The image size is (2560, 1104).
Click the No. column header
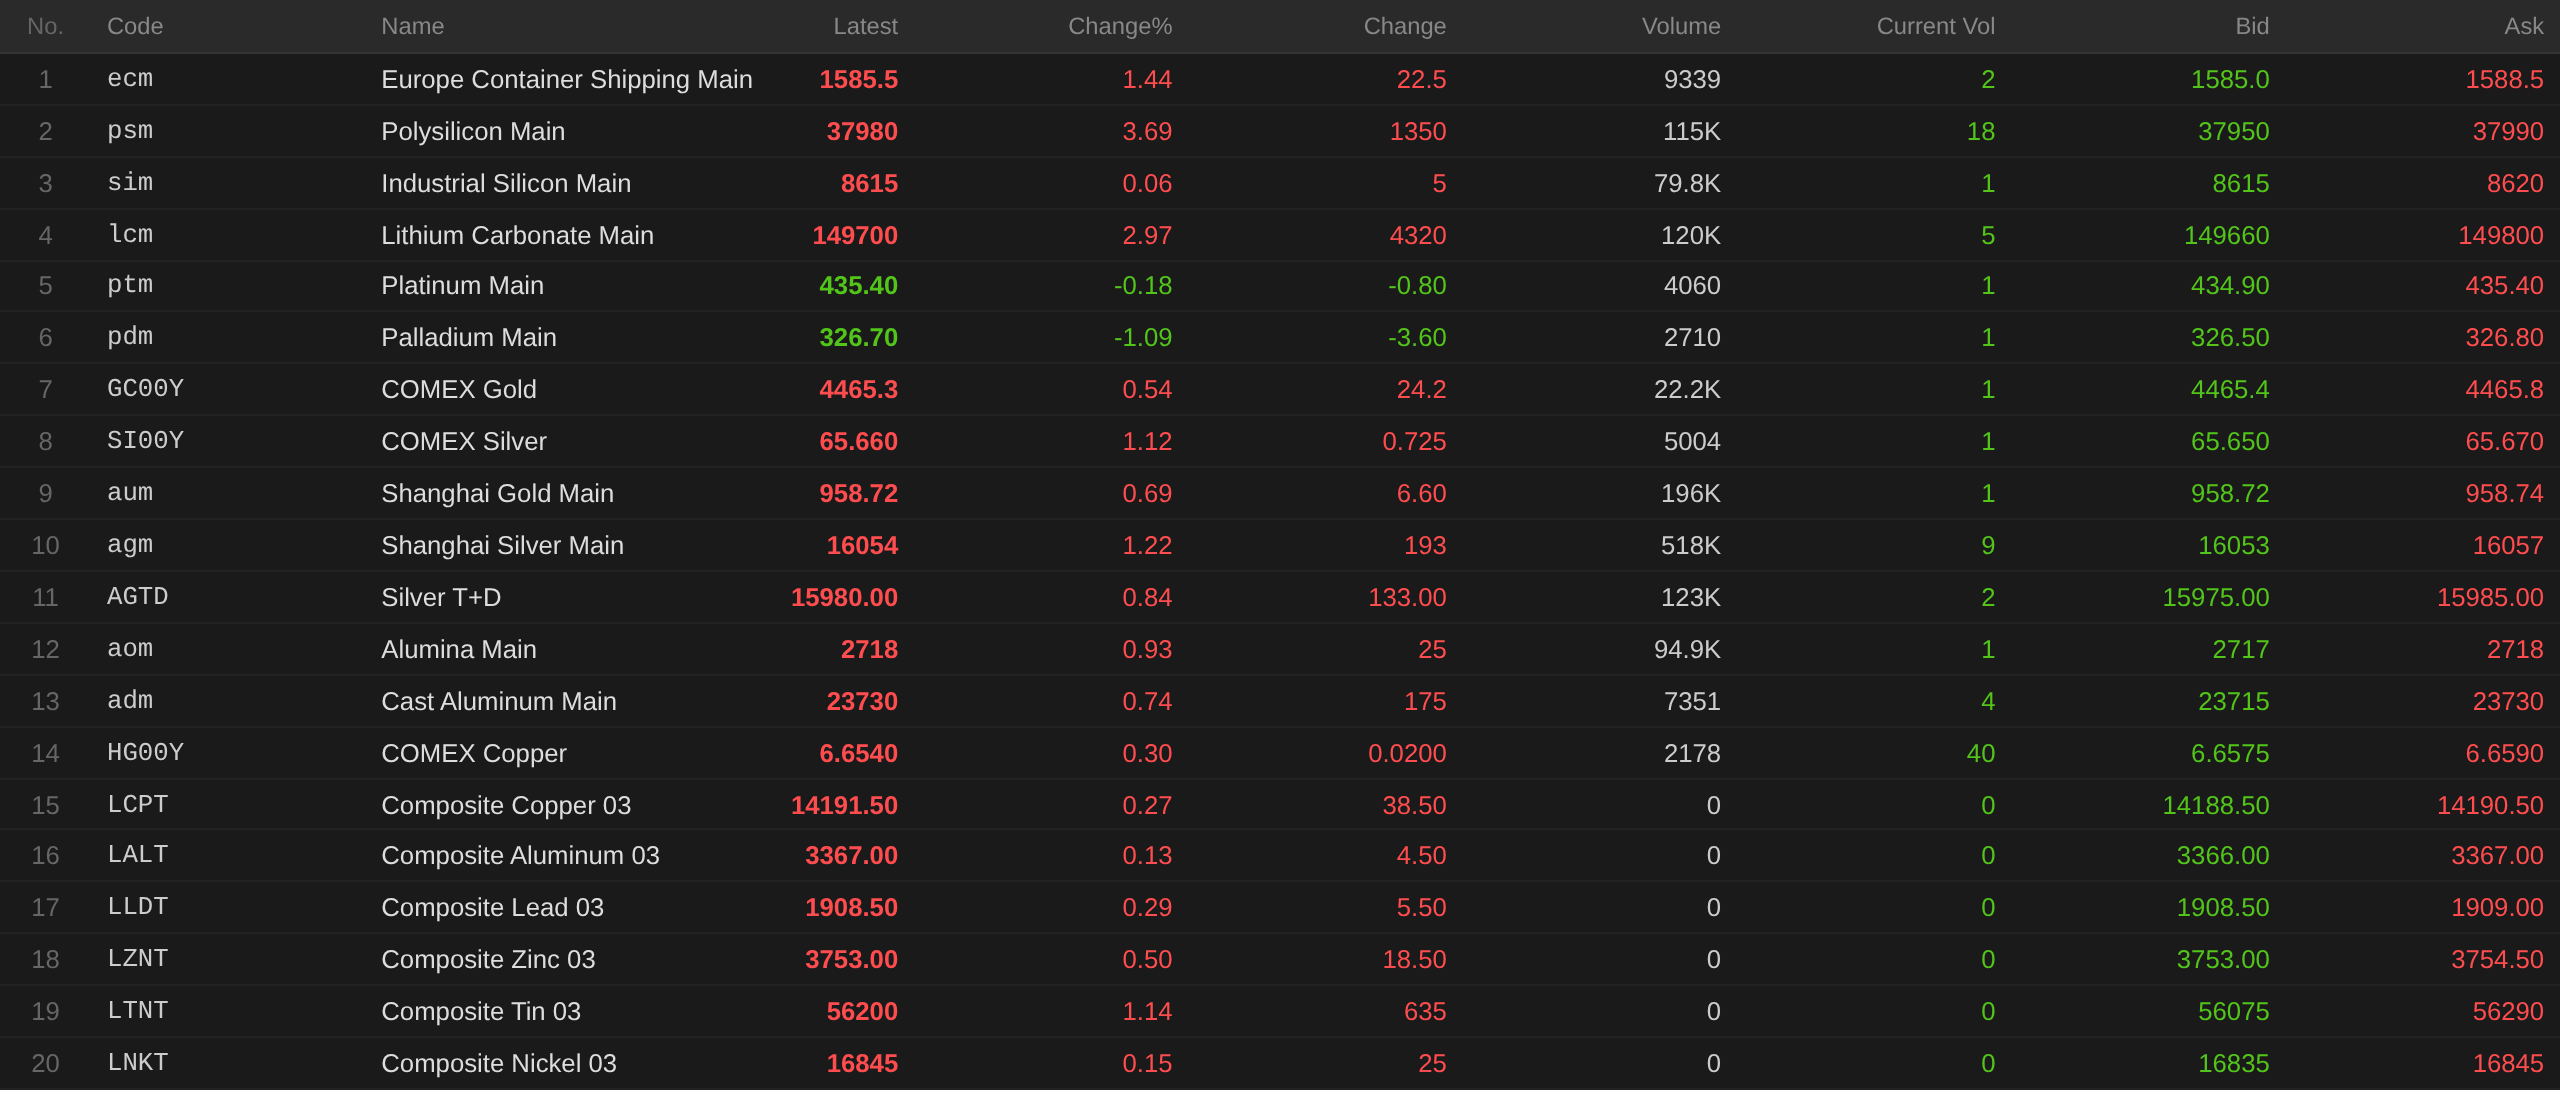[45, 26]
